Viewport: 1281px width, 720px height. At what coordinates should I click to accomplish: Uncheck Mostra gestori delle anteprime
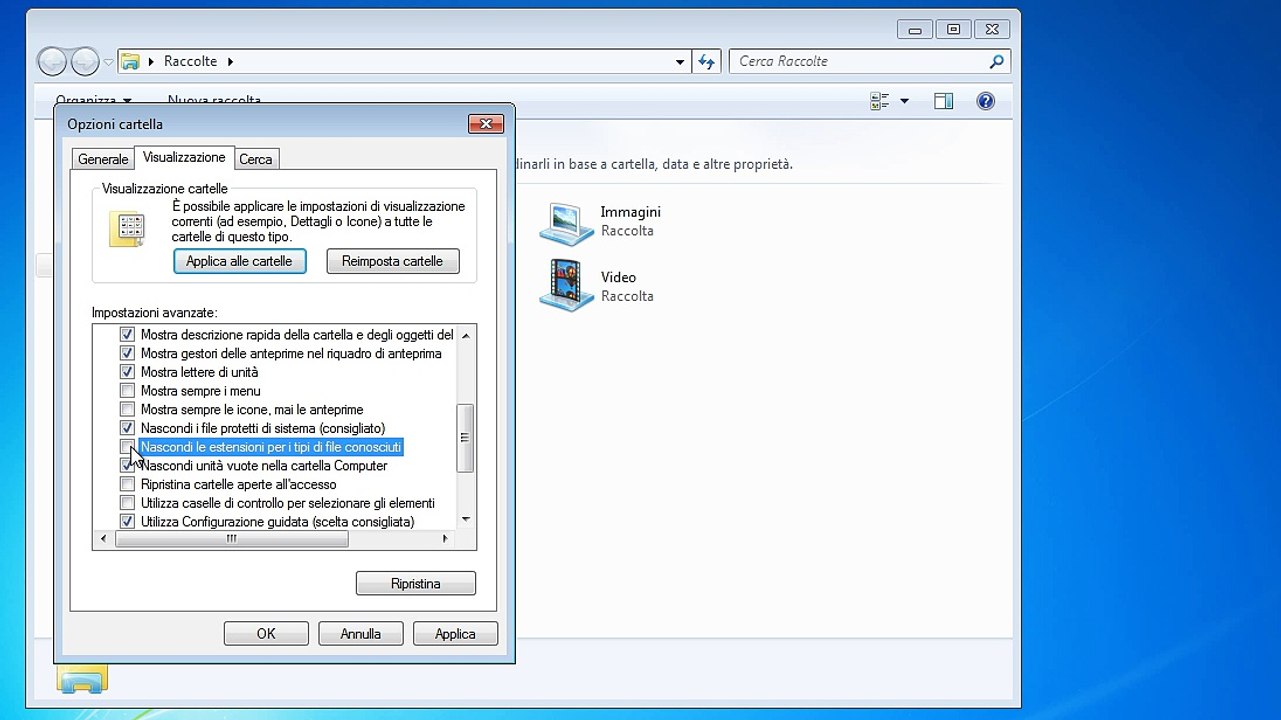127,353
